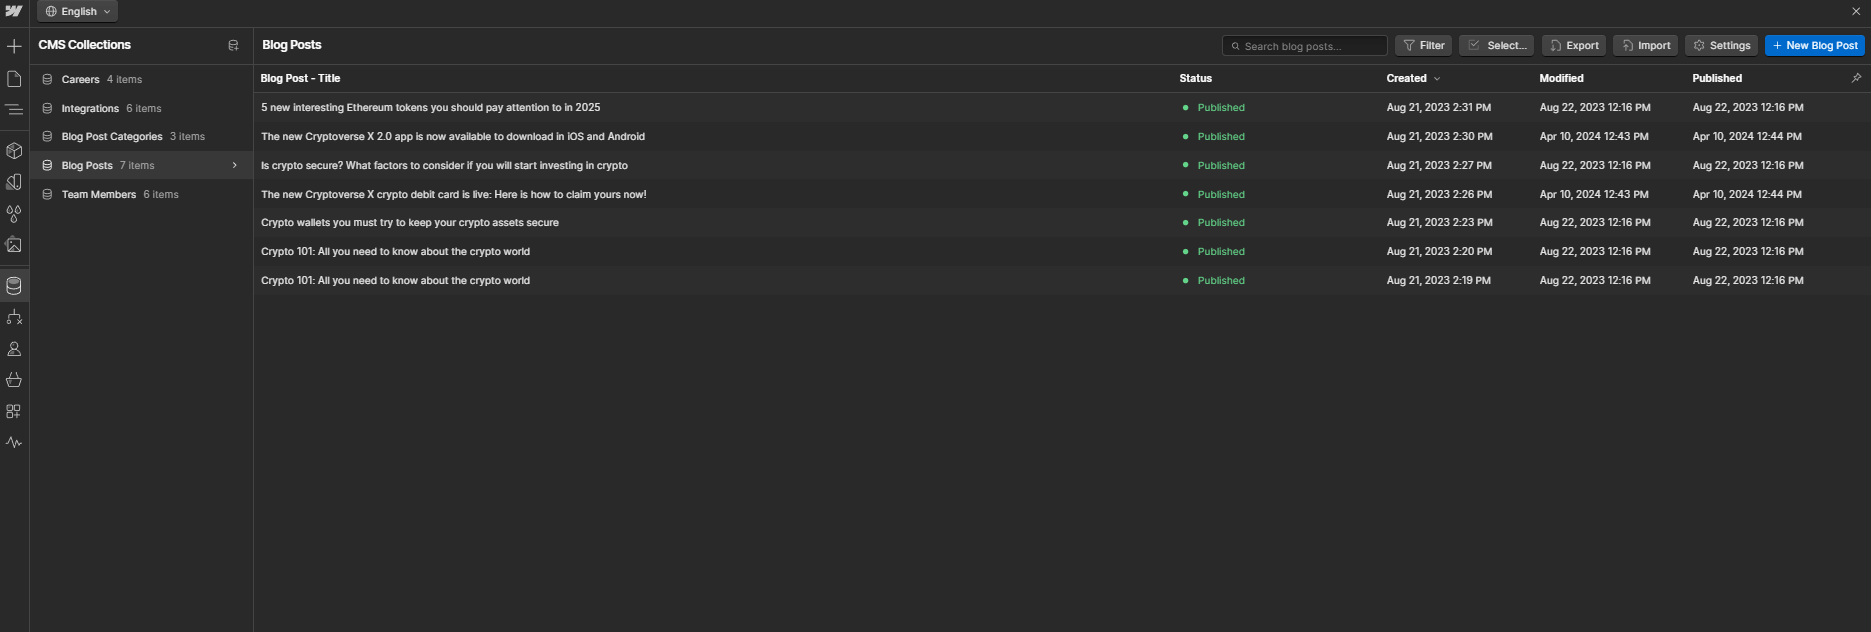Click published date of crypto debit card post
Image resolution: width=1871 pixels, height=632 pixels.
(1747, 194)
